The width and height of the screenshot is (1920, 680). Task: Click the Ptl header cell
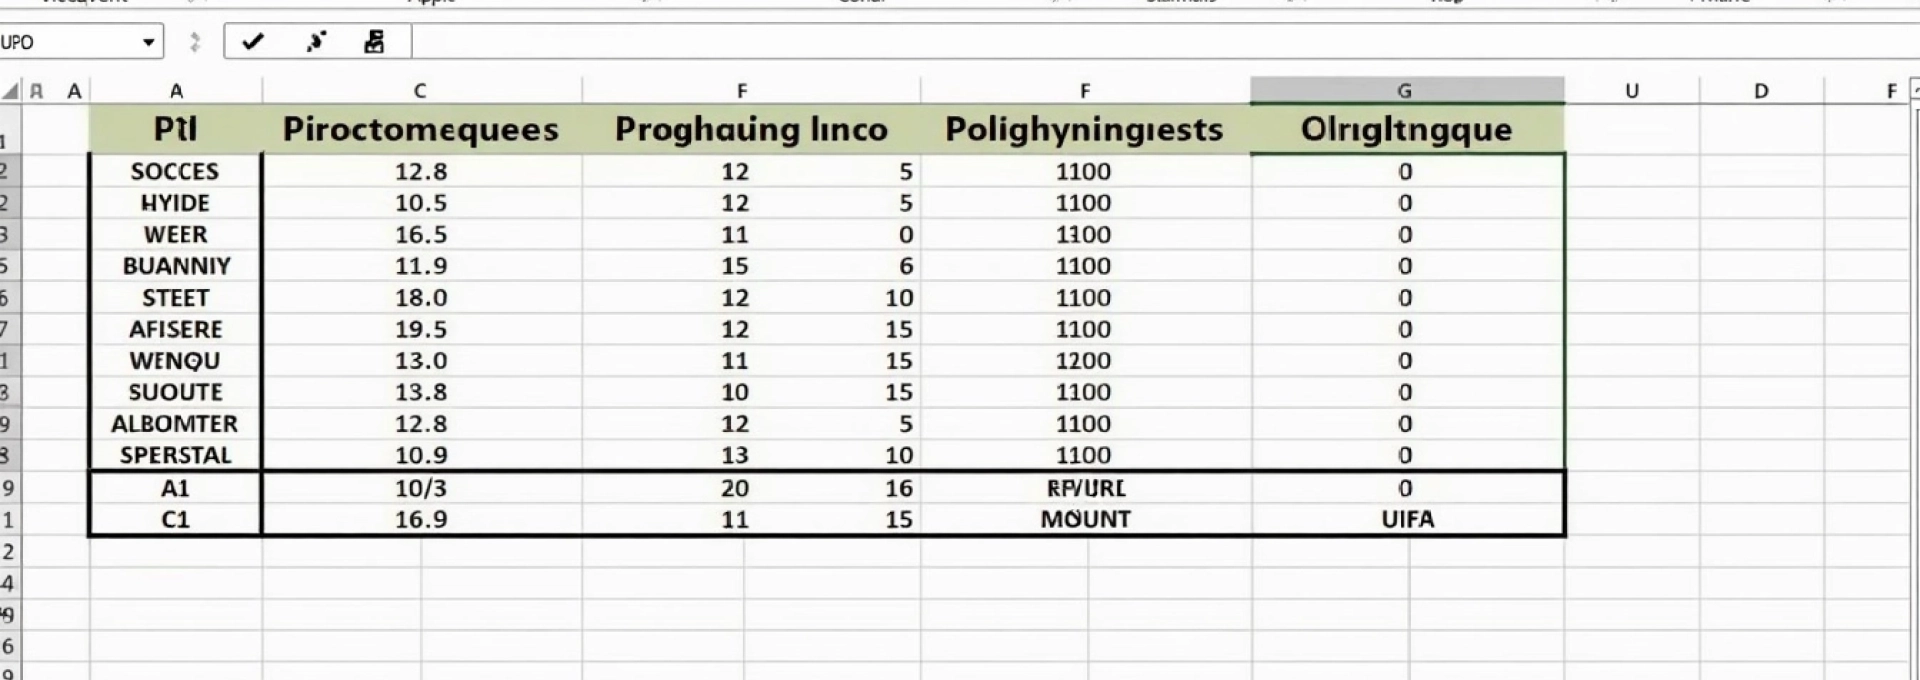(176, 129)
